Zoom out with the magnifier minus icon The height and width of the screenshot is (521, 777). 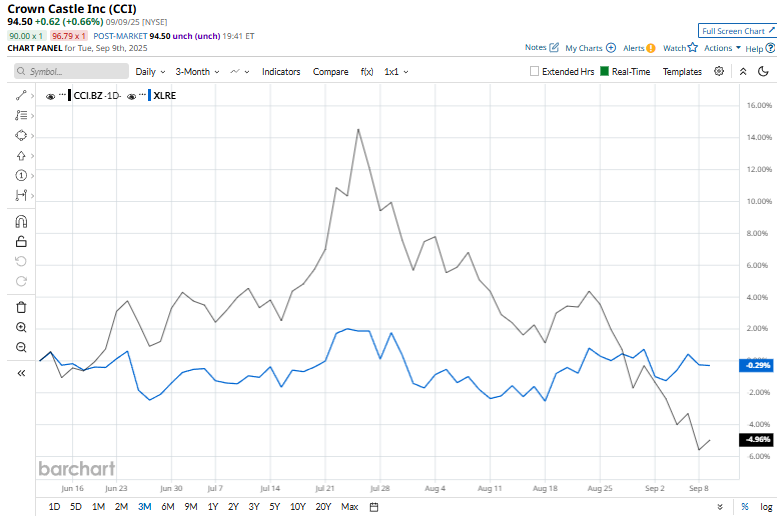pos(21,347)
